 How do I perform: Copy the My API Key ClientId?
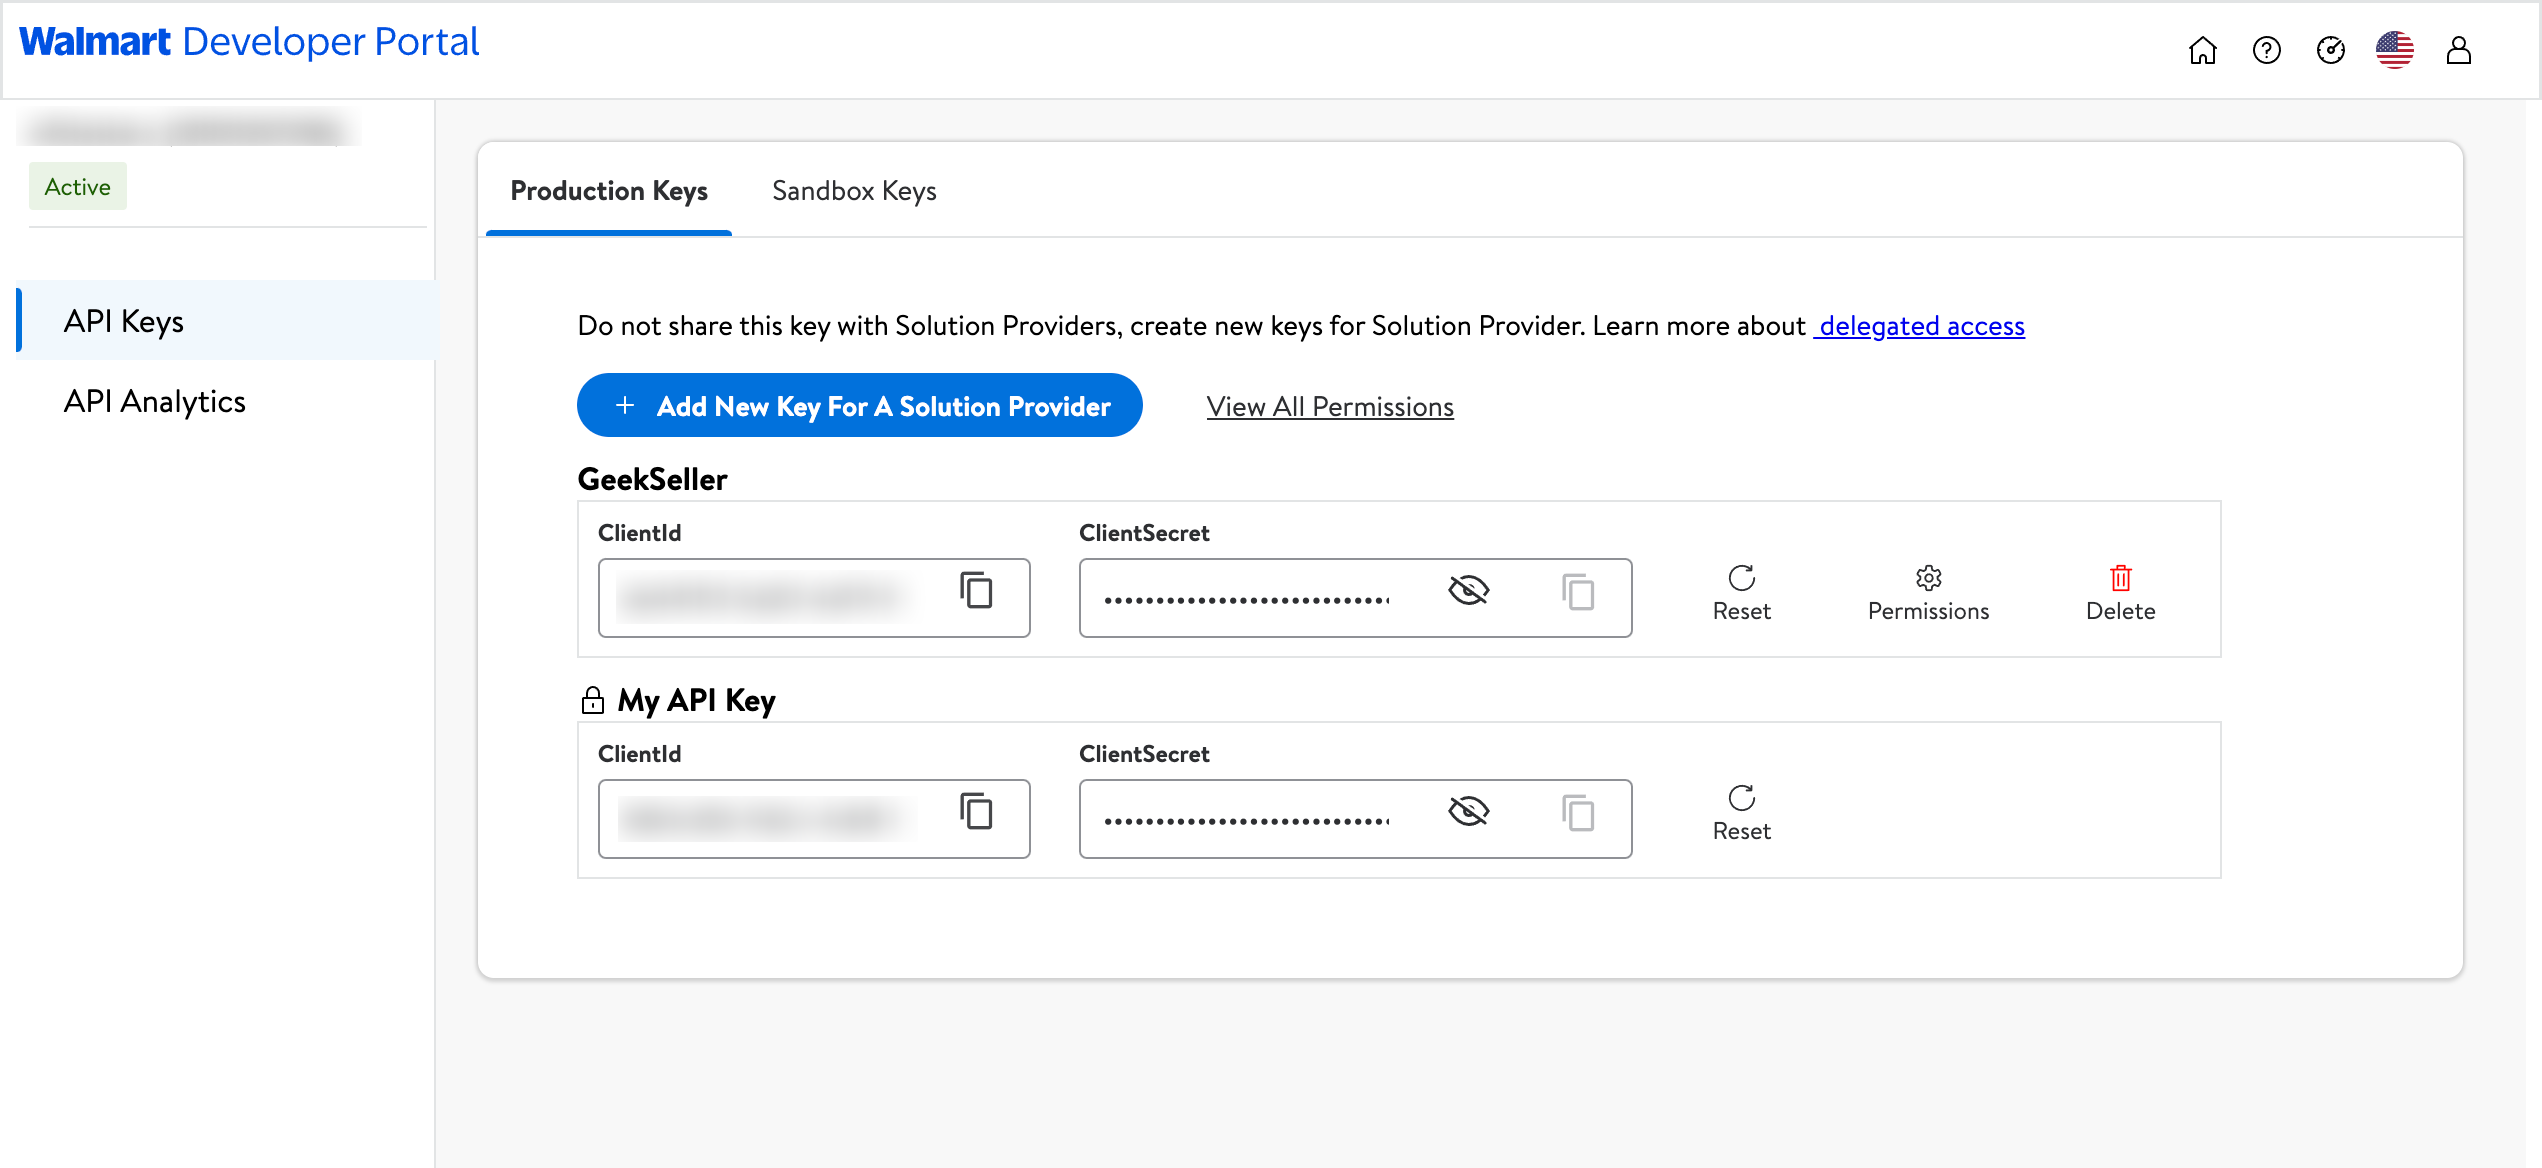(976, 811)
